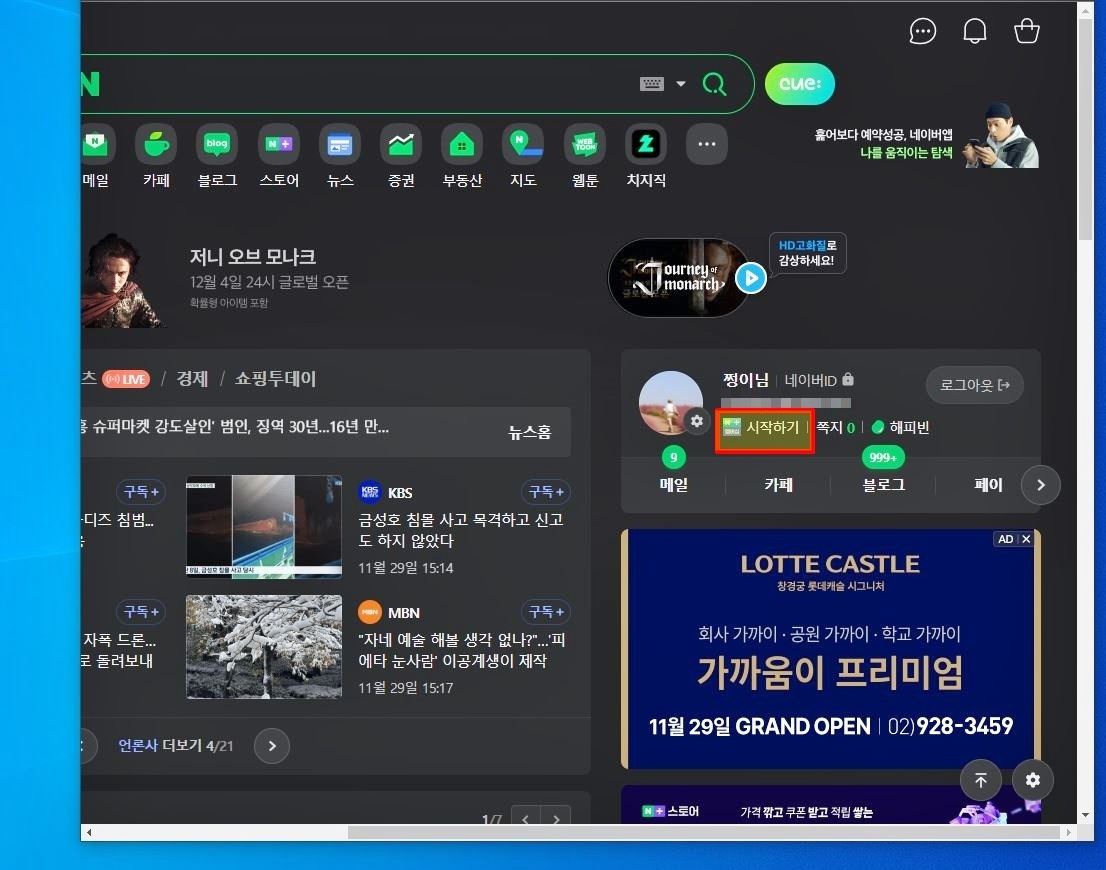Open the 지도 shortcut icon
The image size is (1106, 870).
coord(523,144)
